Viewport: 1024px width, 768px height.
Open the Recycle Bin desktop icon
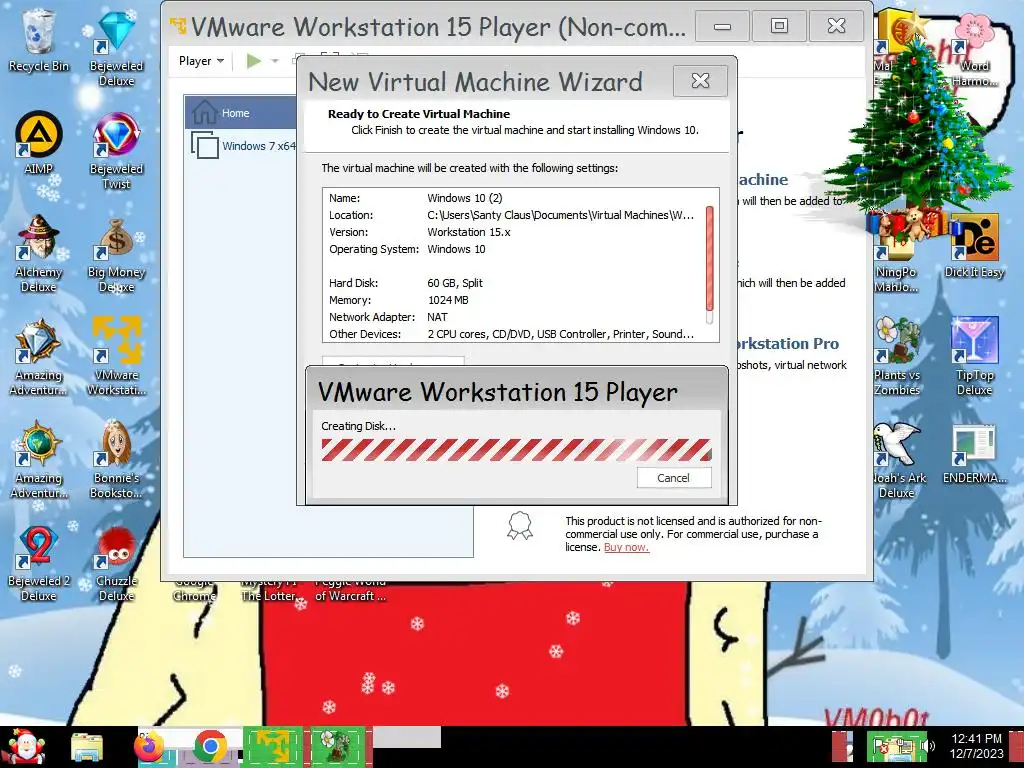tap(39, 40)
